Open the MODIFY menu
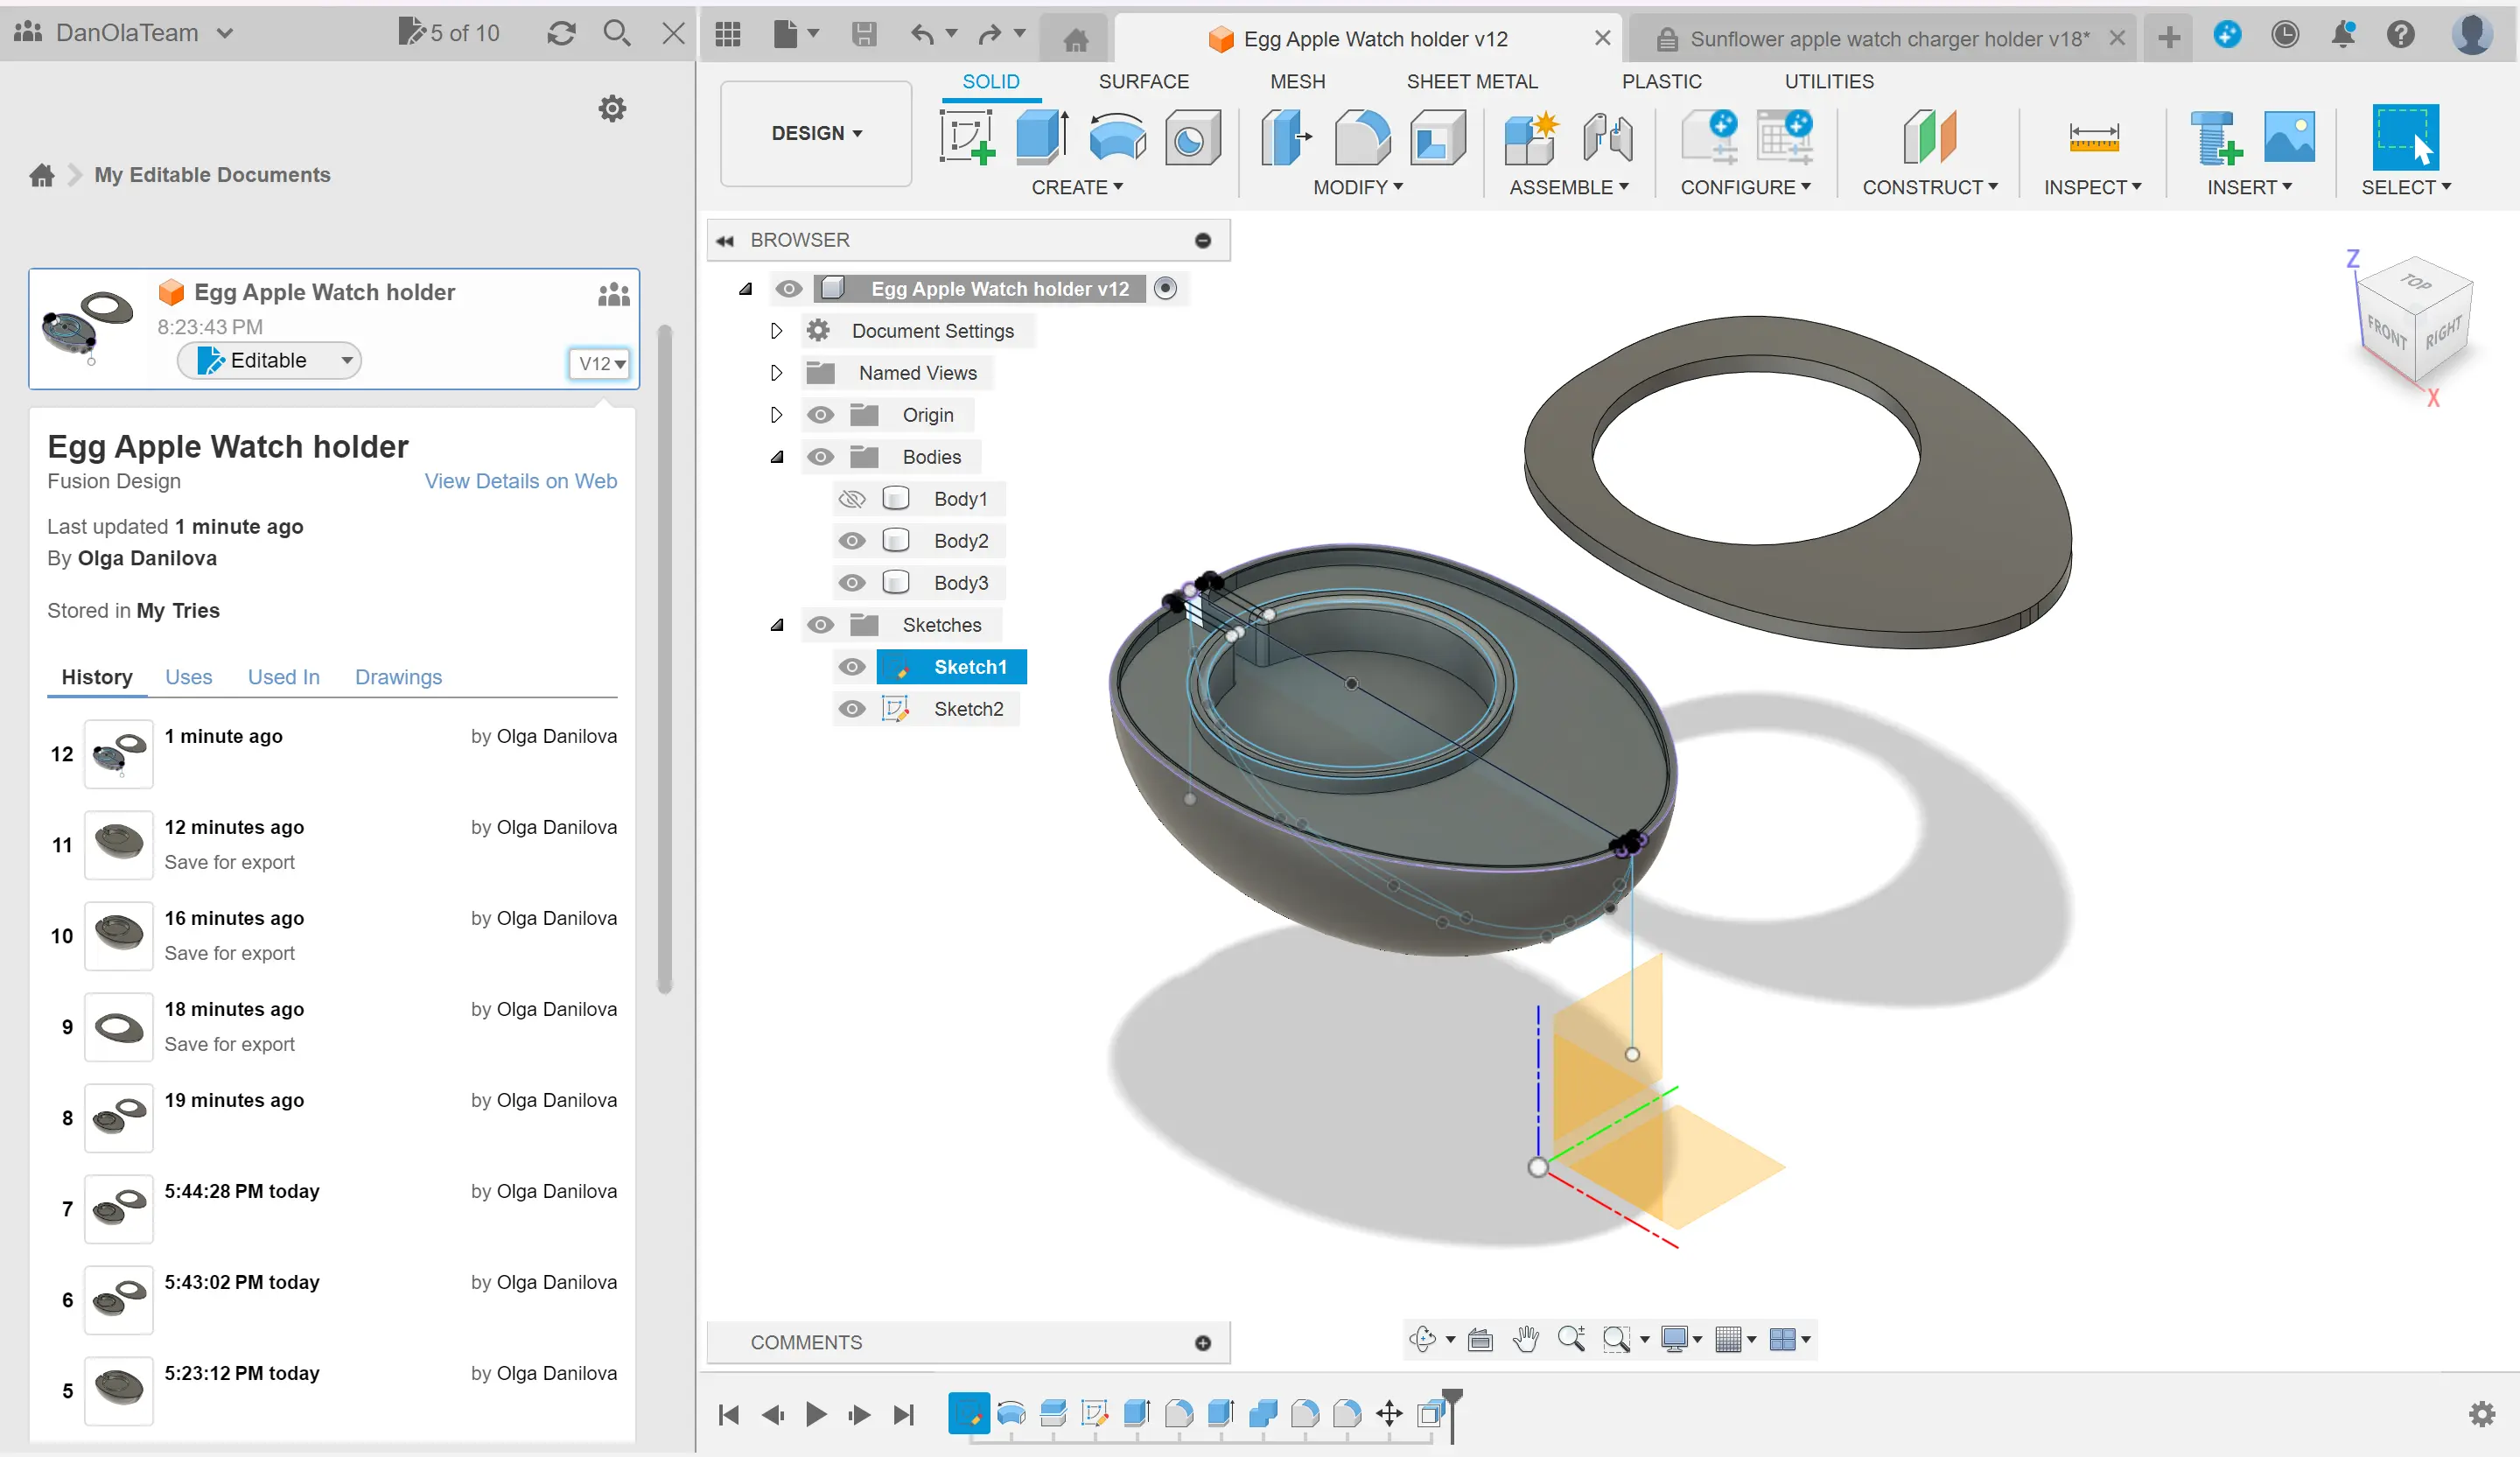Viewport: 2520px width, 1457px height. [1358, 188]
